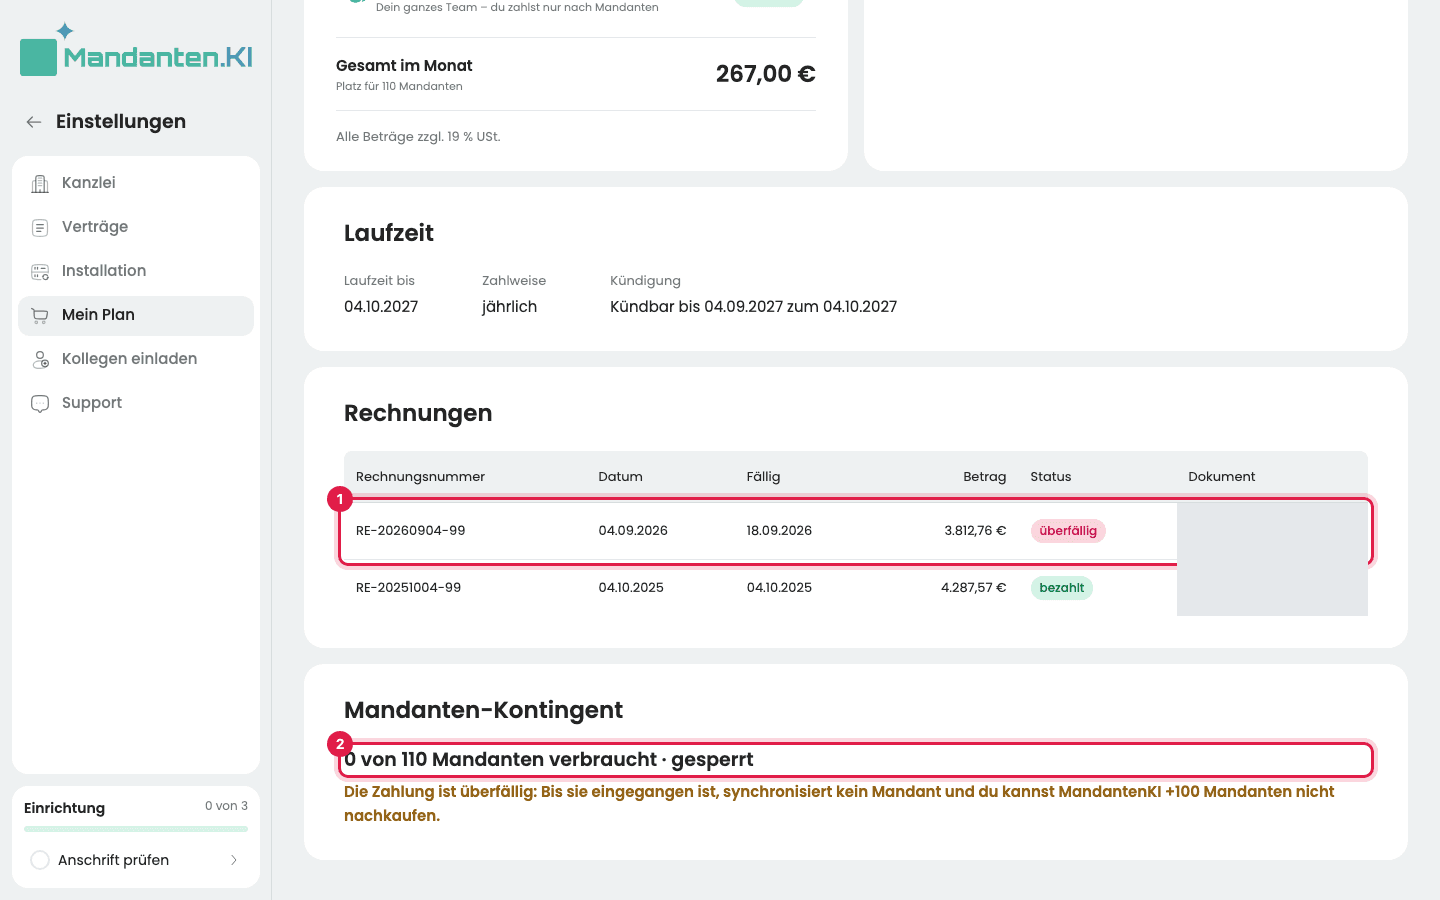Click the invoice date 04.09.2026
This screenshot has height=900, width=1440.
pos(633,531)
